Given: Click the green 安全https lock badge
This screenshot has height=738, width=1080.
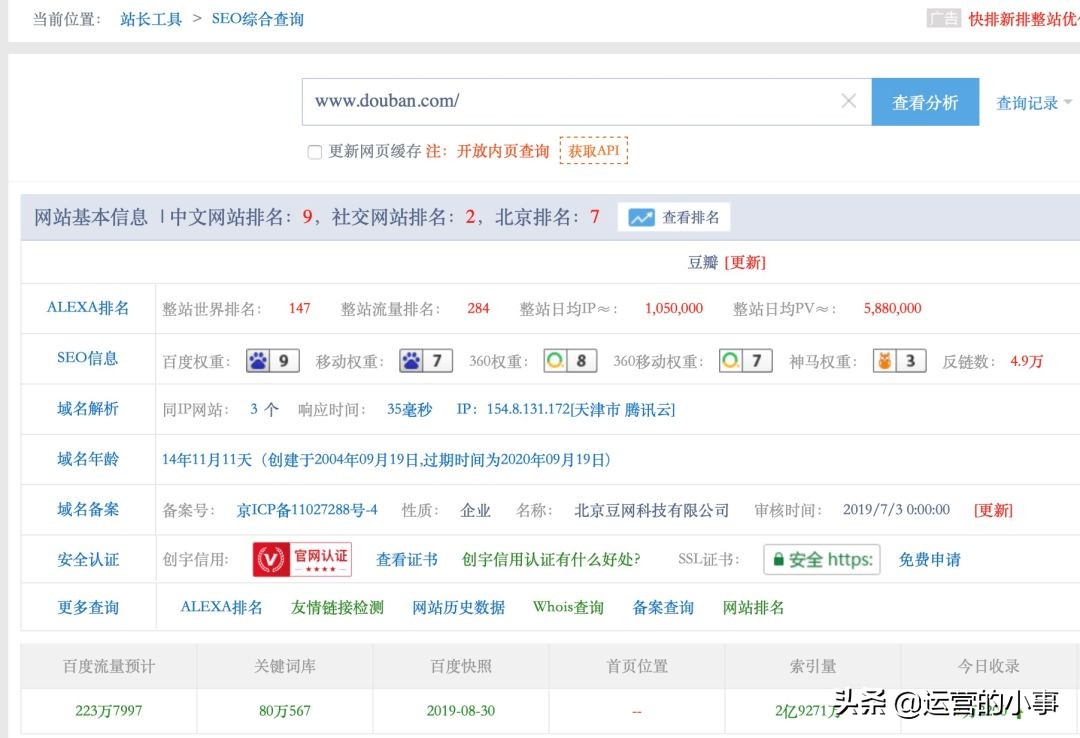Looking at the screenshot, I should 820,559.
